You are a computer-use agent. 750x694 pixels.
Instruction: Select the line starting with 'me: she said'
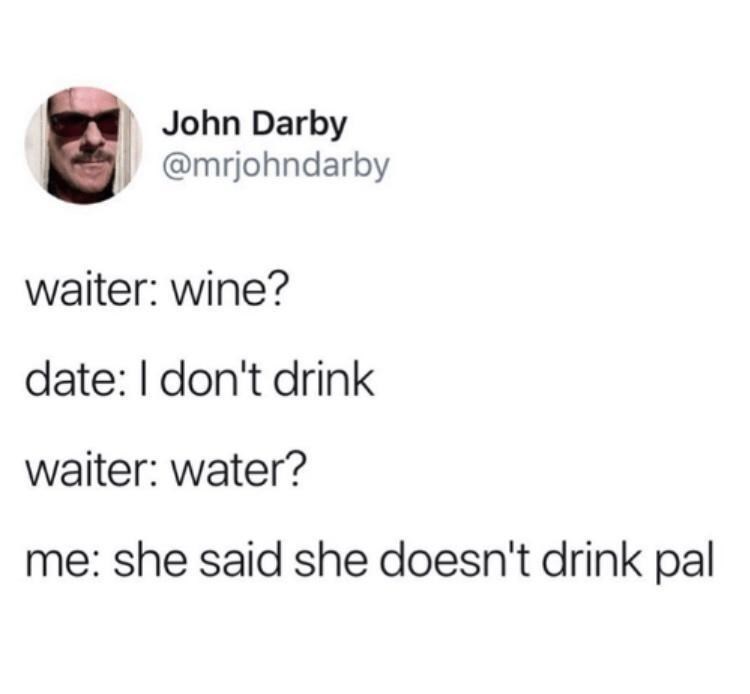(x=370, y=560)
